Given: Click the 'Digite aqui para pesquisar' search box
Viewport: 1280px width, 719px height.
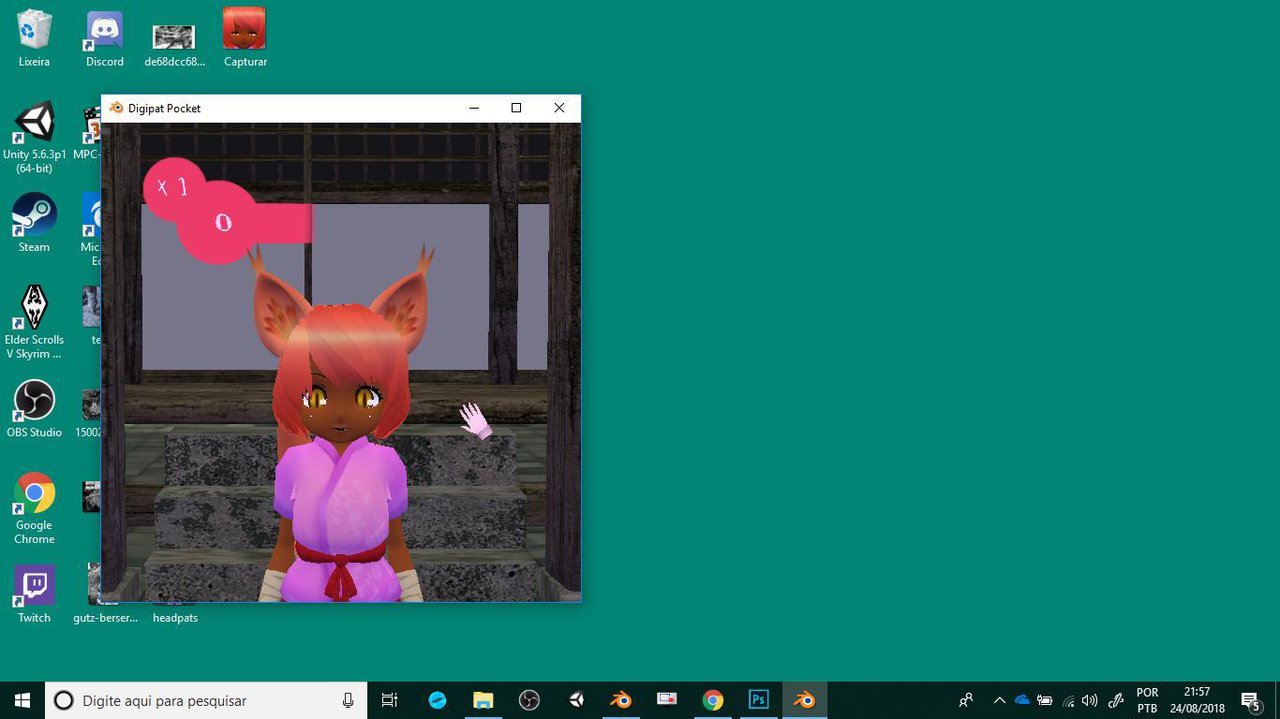Looking at the screenshot, I should 207,700.
